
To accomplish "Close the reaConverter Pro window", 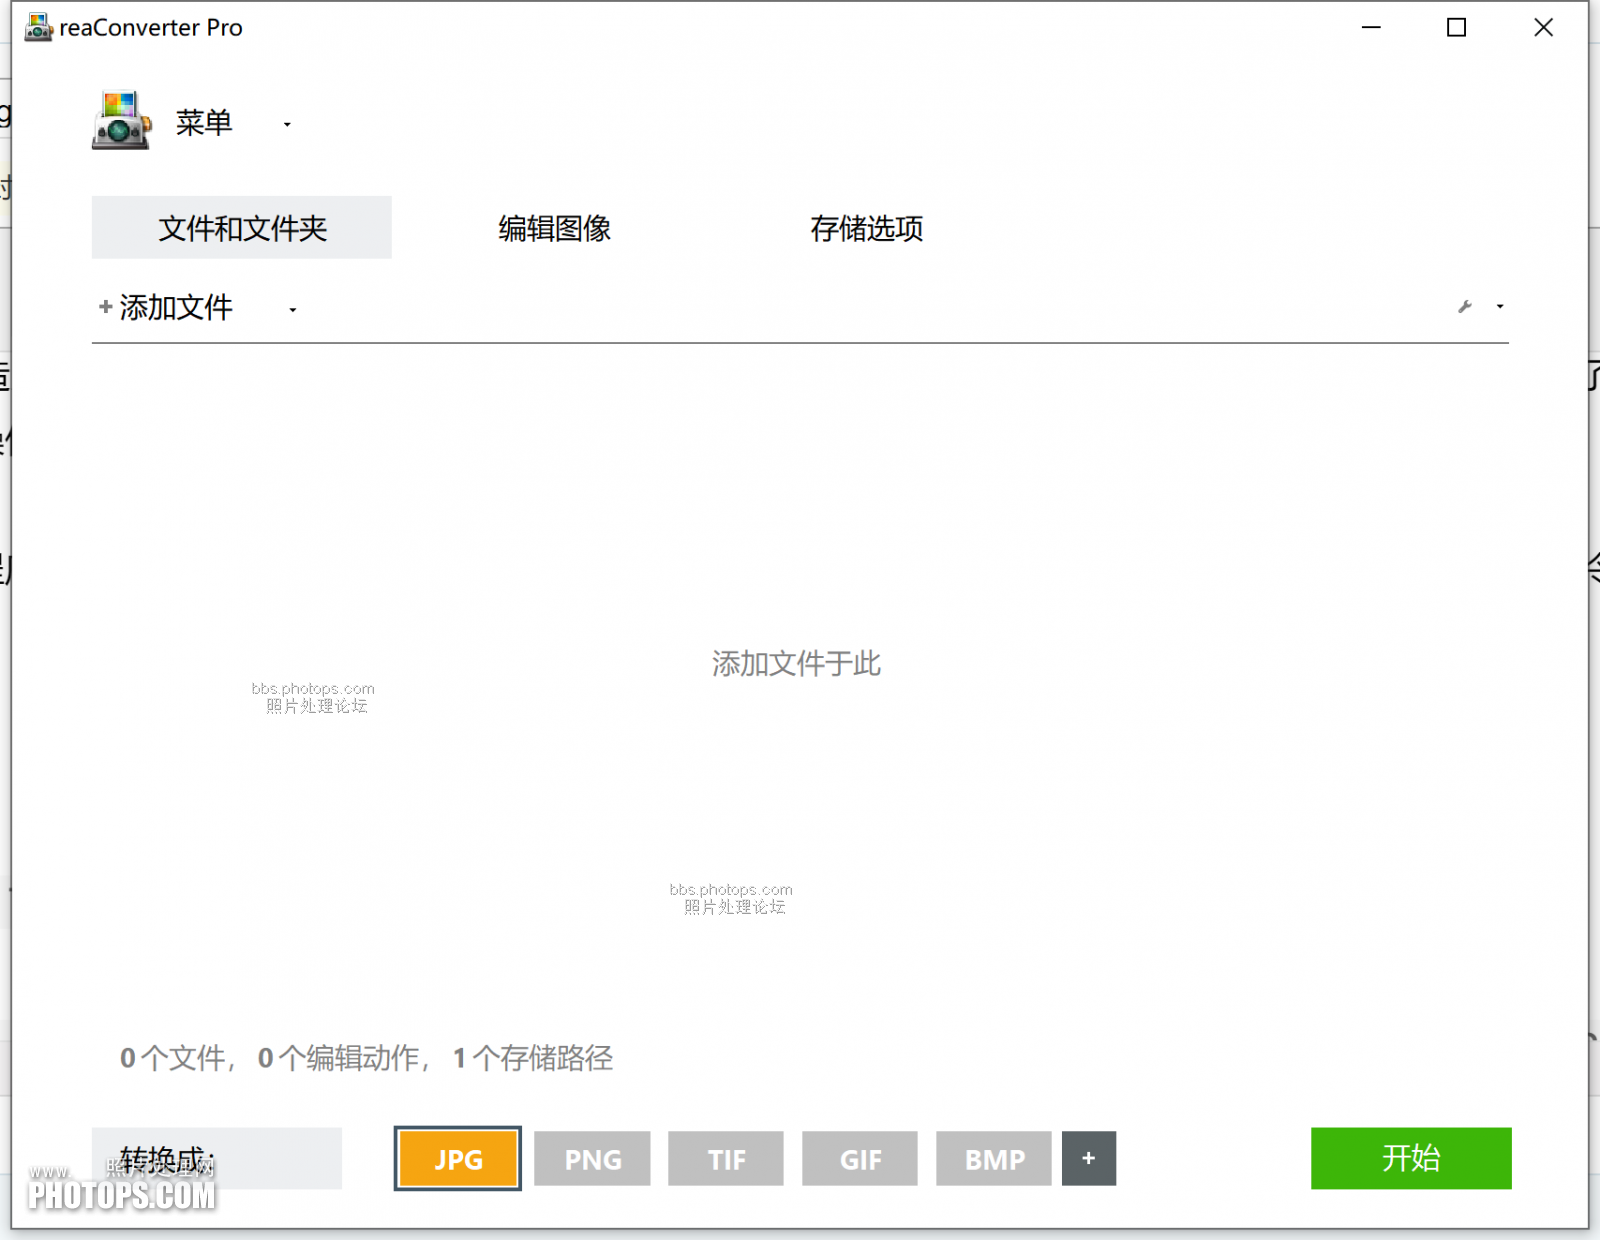I will [x=1543, y=28].
